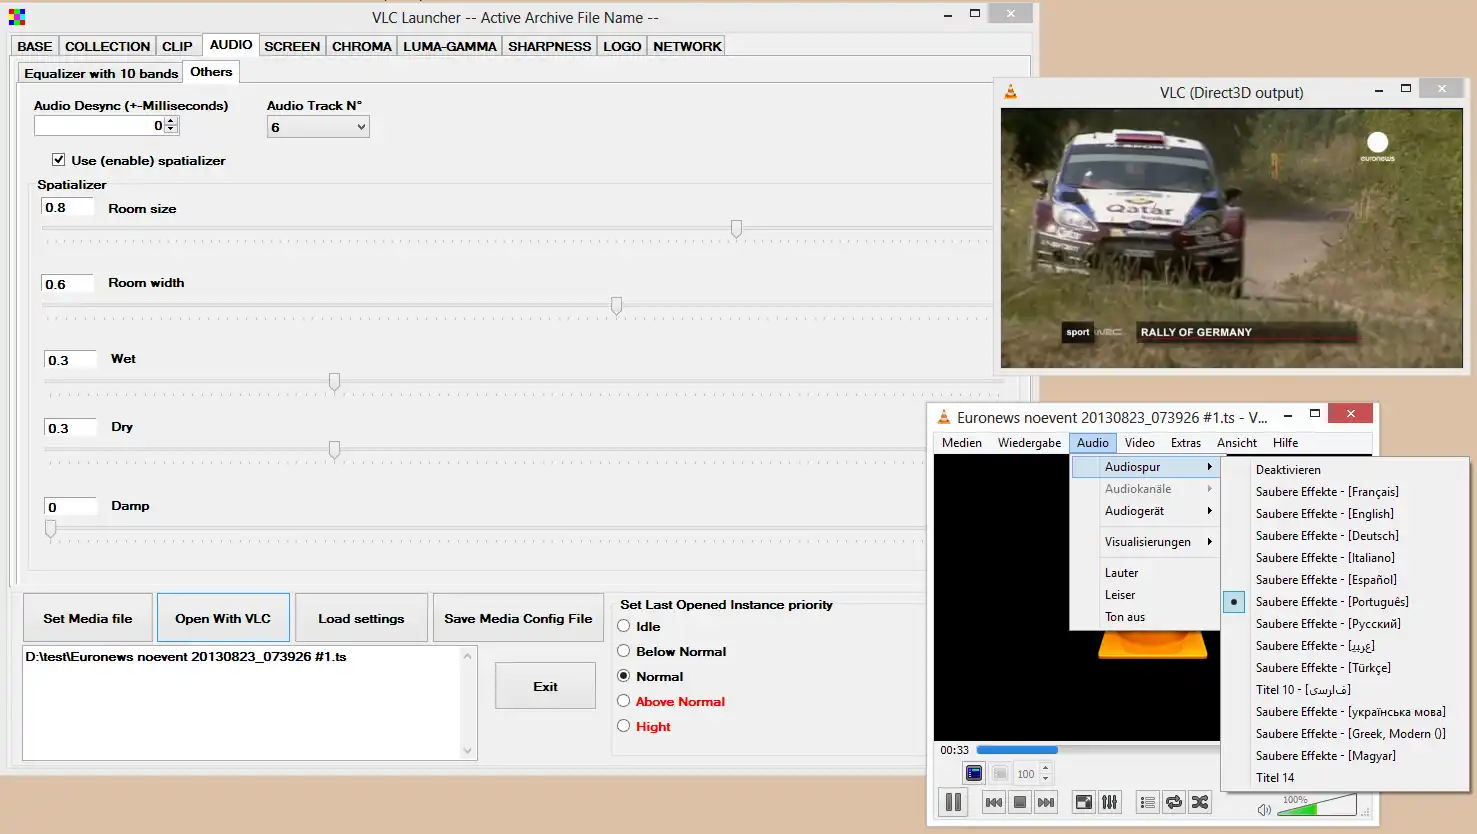
Task: Show the playlist view
Action: 1148,802
